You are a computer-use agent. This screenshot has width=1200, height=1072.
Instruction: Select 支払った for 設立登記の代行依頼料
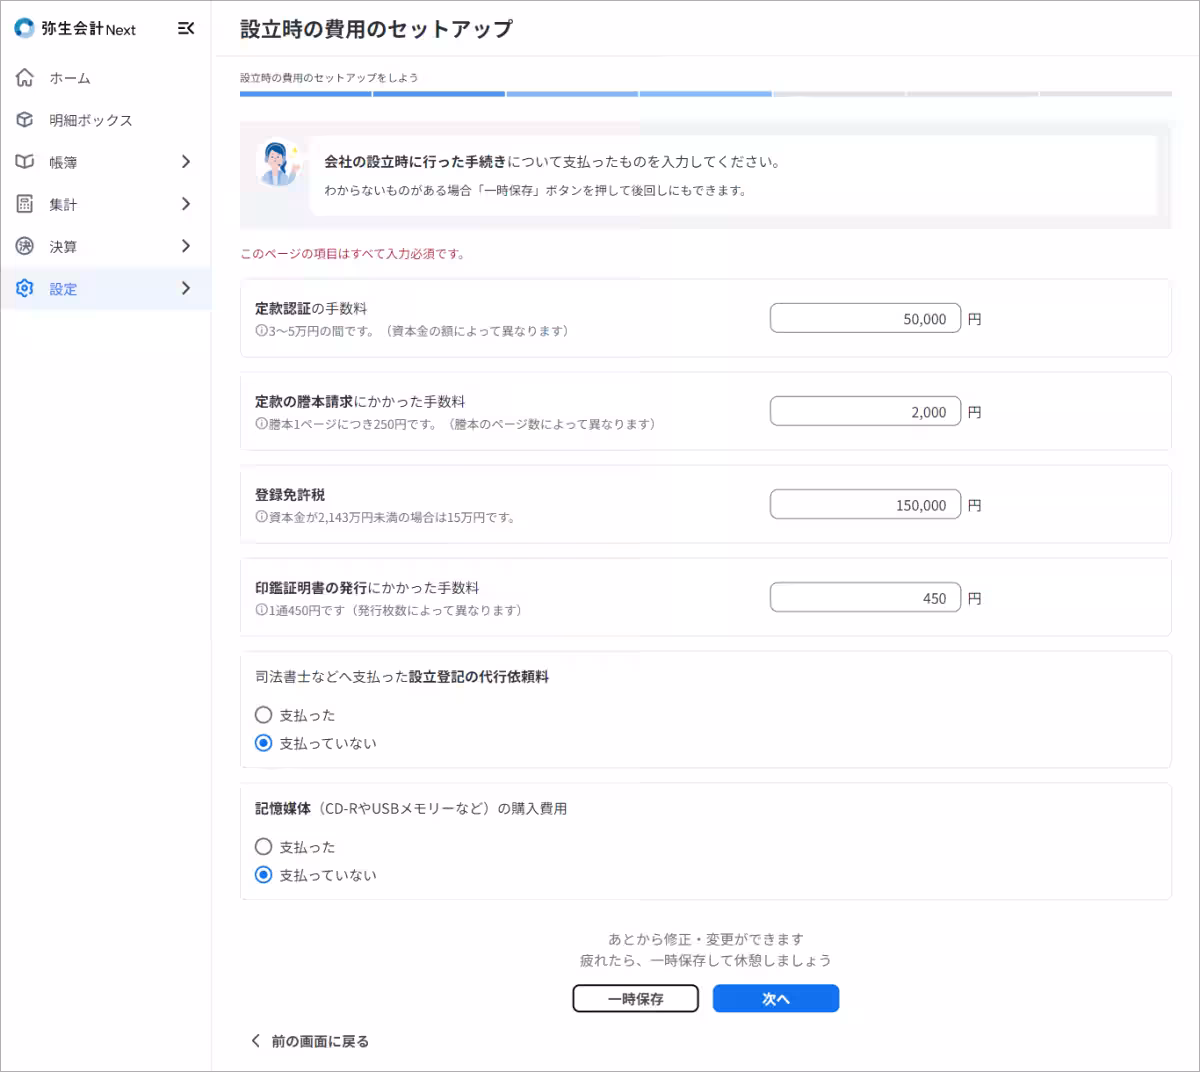263,715
